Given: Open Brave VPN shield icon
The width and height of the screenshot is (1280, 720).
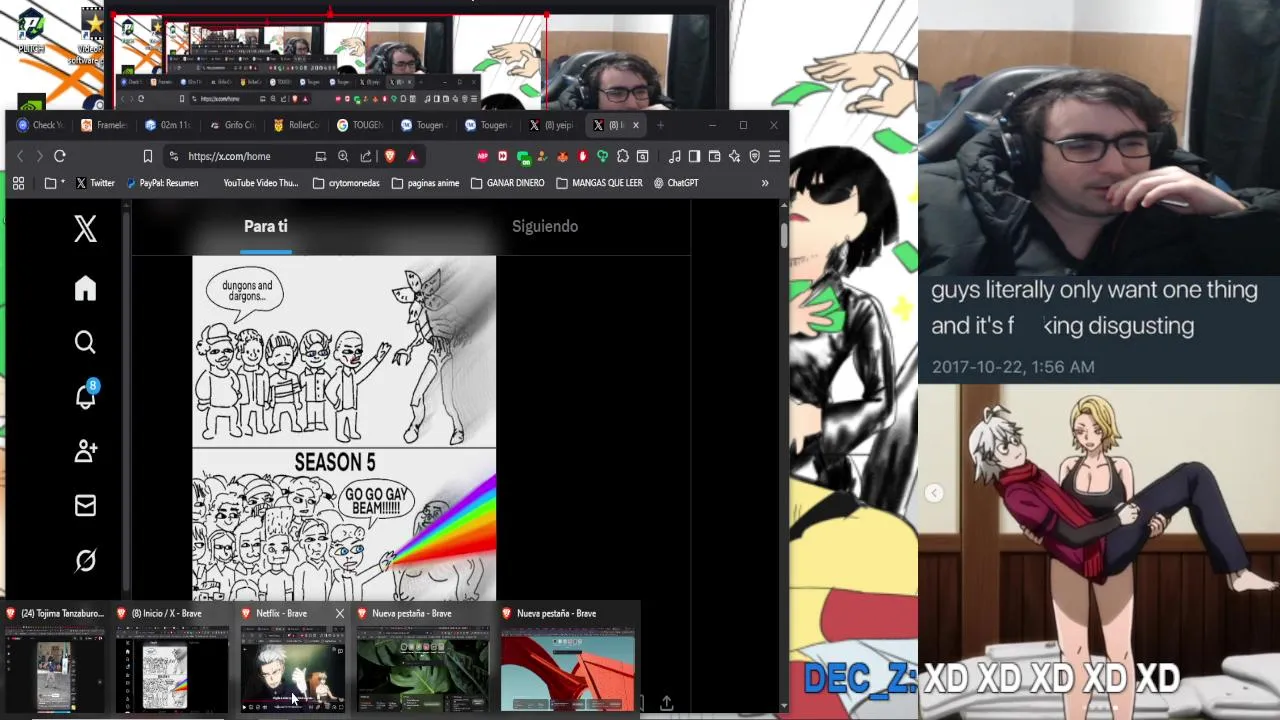Looking at the screenshot, I should (754, 156).
